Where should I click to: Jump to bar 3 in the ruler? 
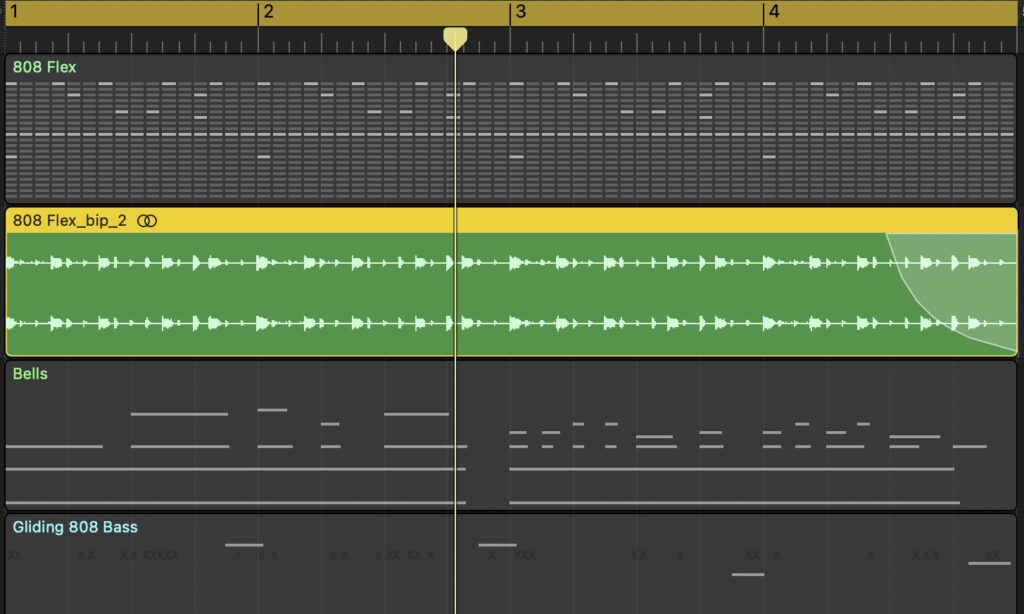click(520, 12)
